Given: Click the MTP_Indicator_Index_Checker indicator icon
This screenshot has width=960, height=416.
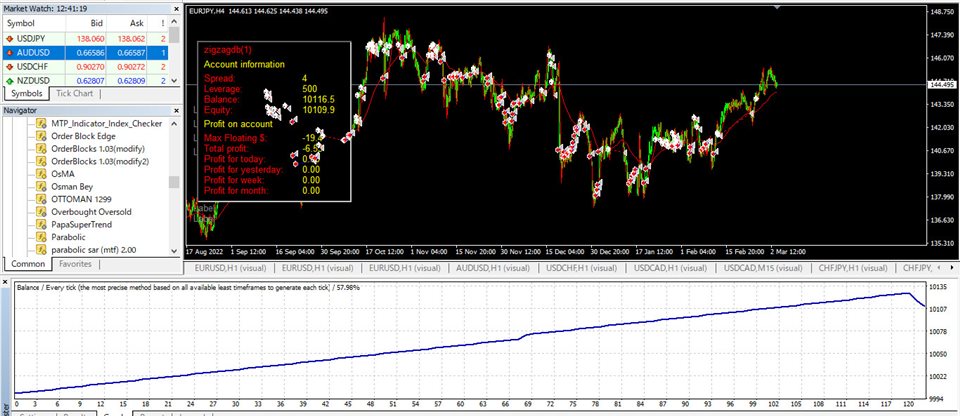Looking at the screenshot, I should [42, 123].
